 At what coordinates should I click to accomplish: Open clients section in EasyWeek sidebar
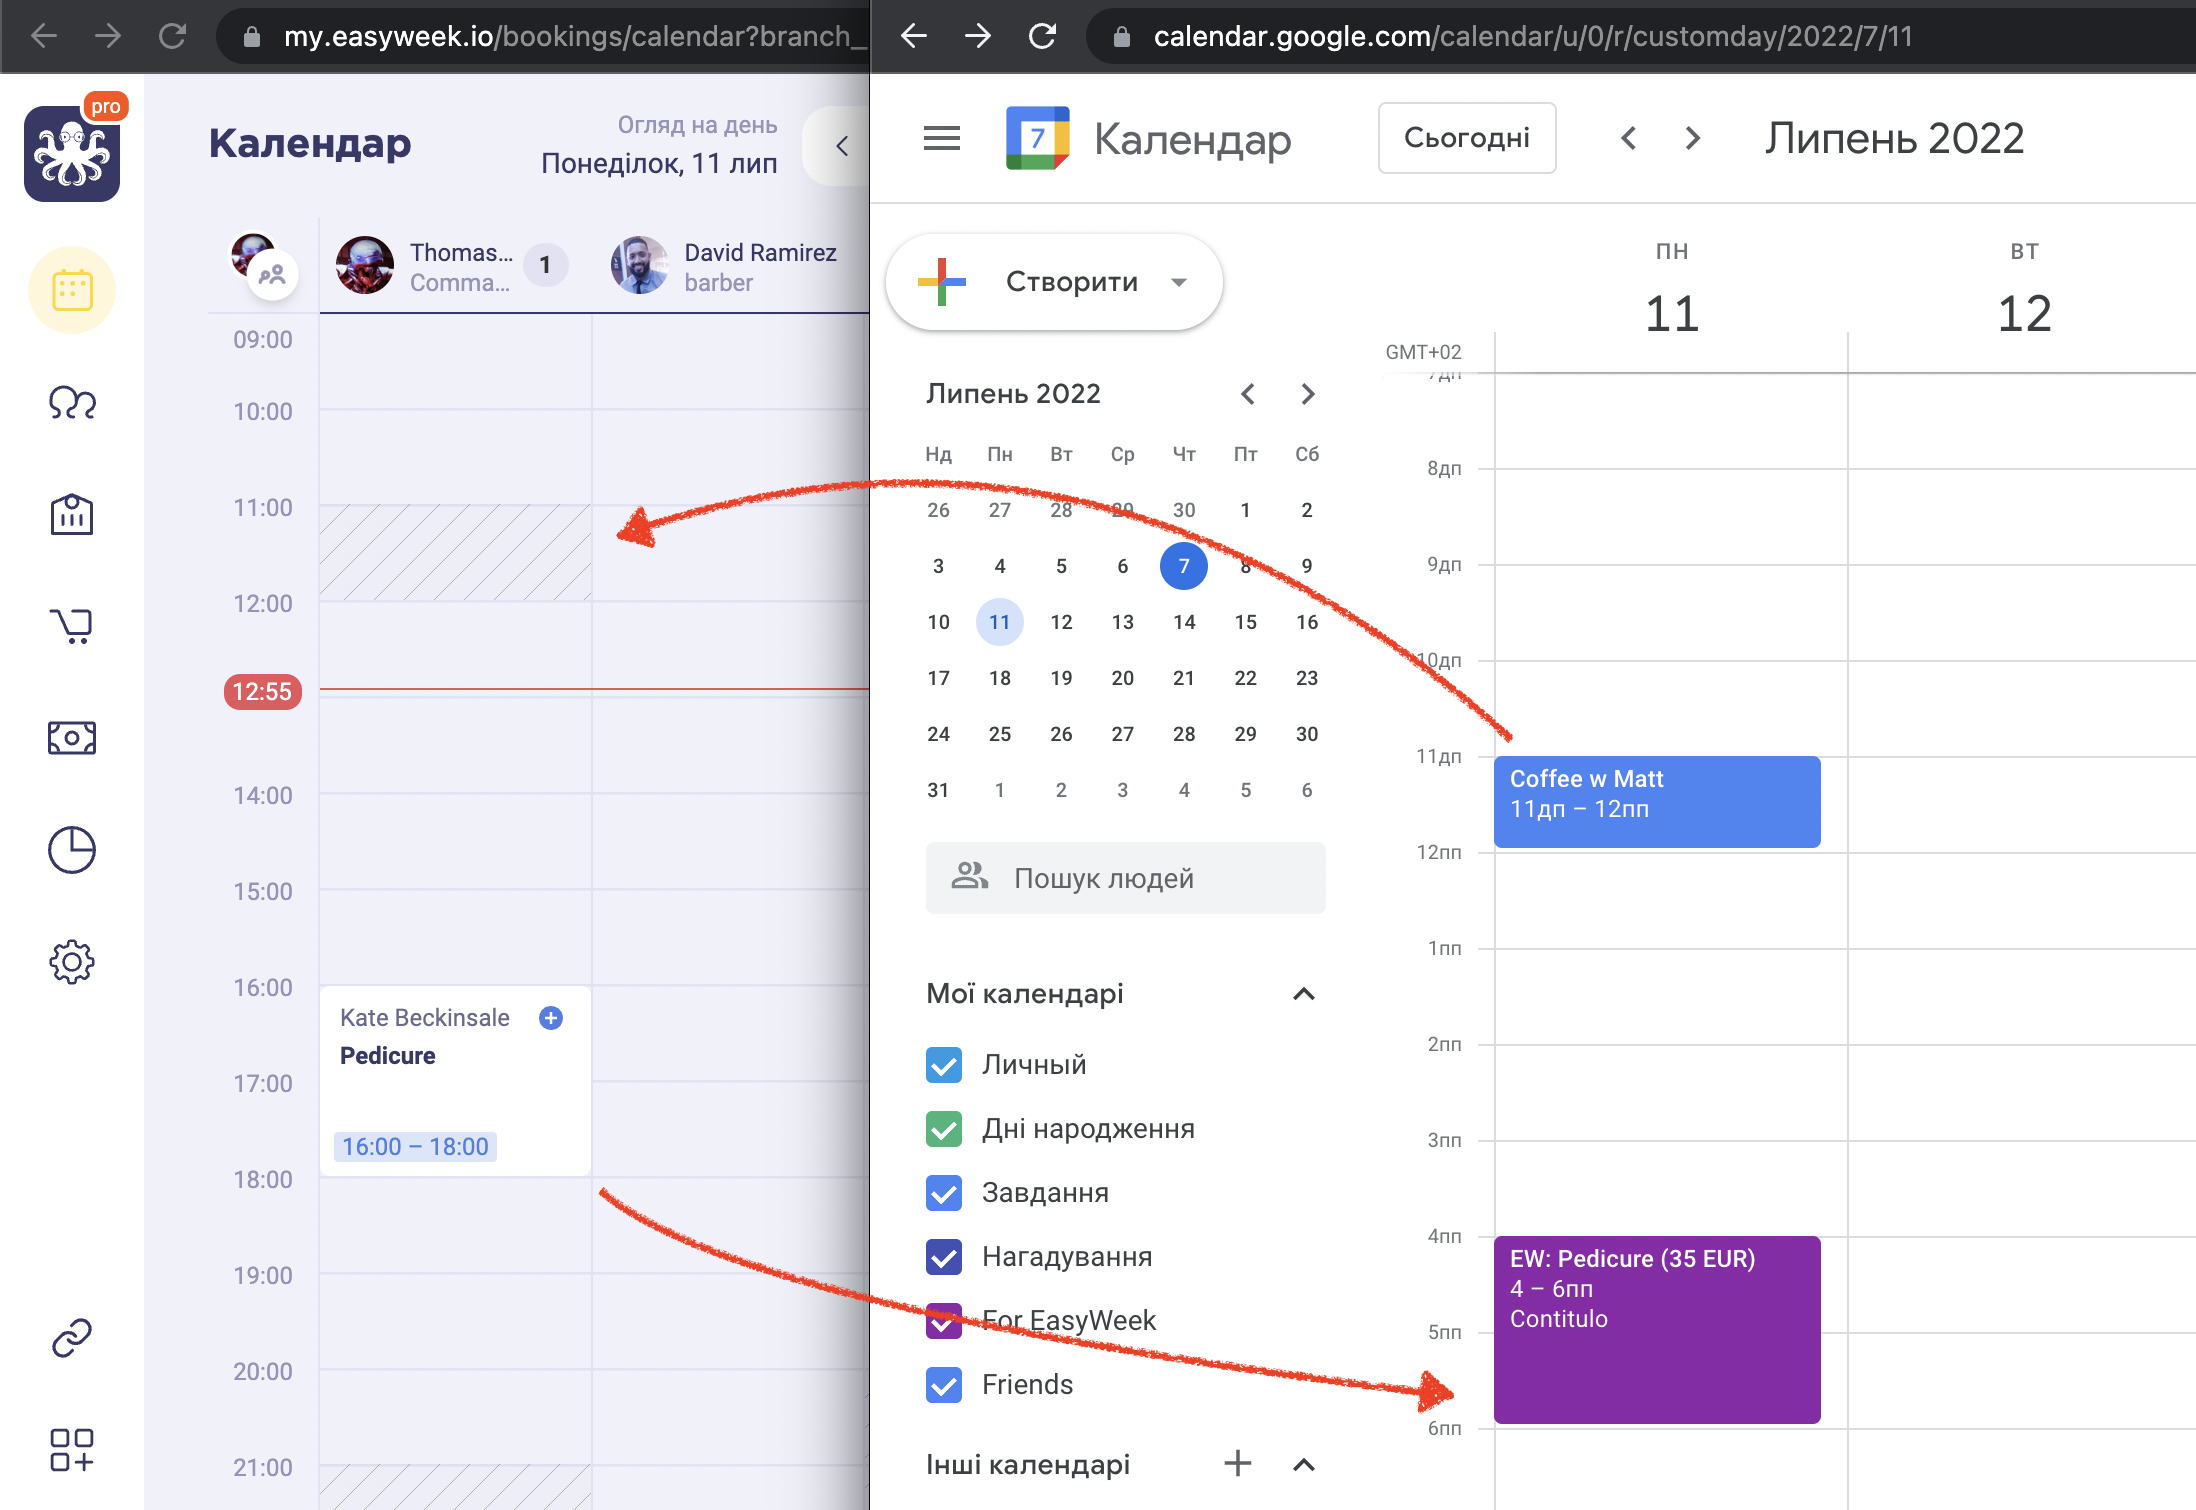72,403
